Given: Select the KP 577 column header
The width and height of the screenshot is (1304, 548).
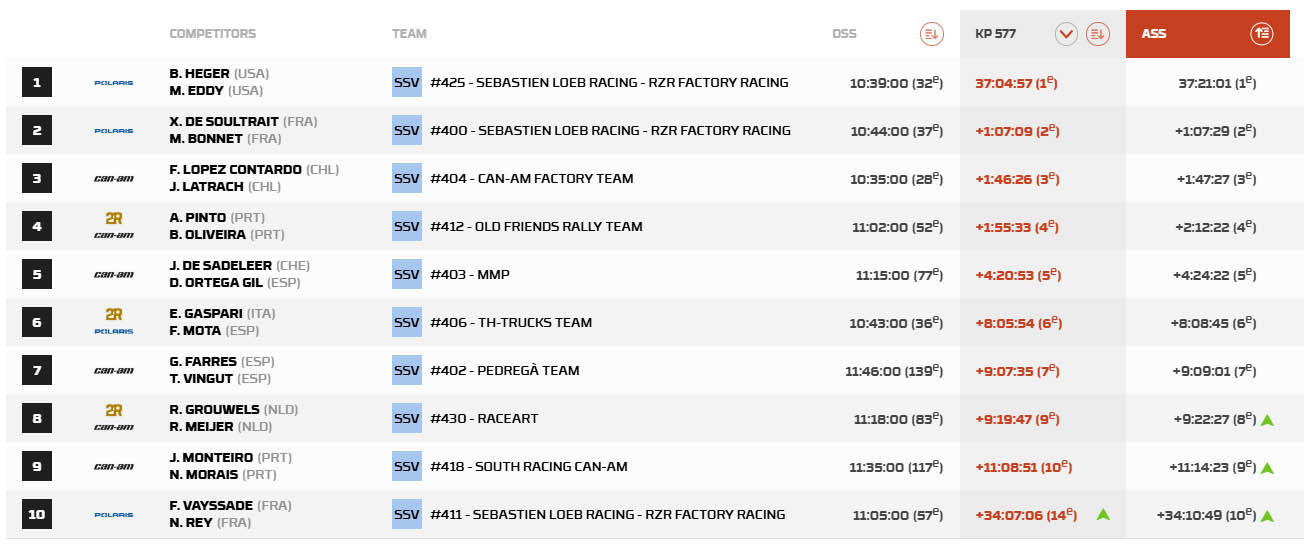Looking at the screenshot, I should [x=995, y=34].
